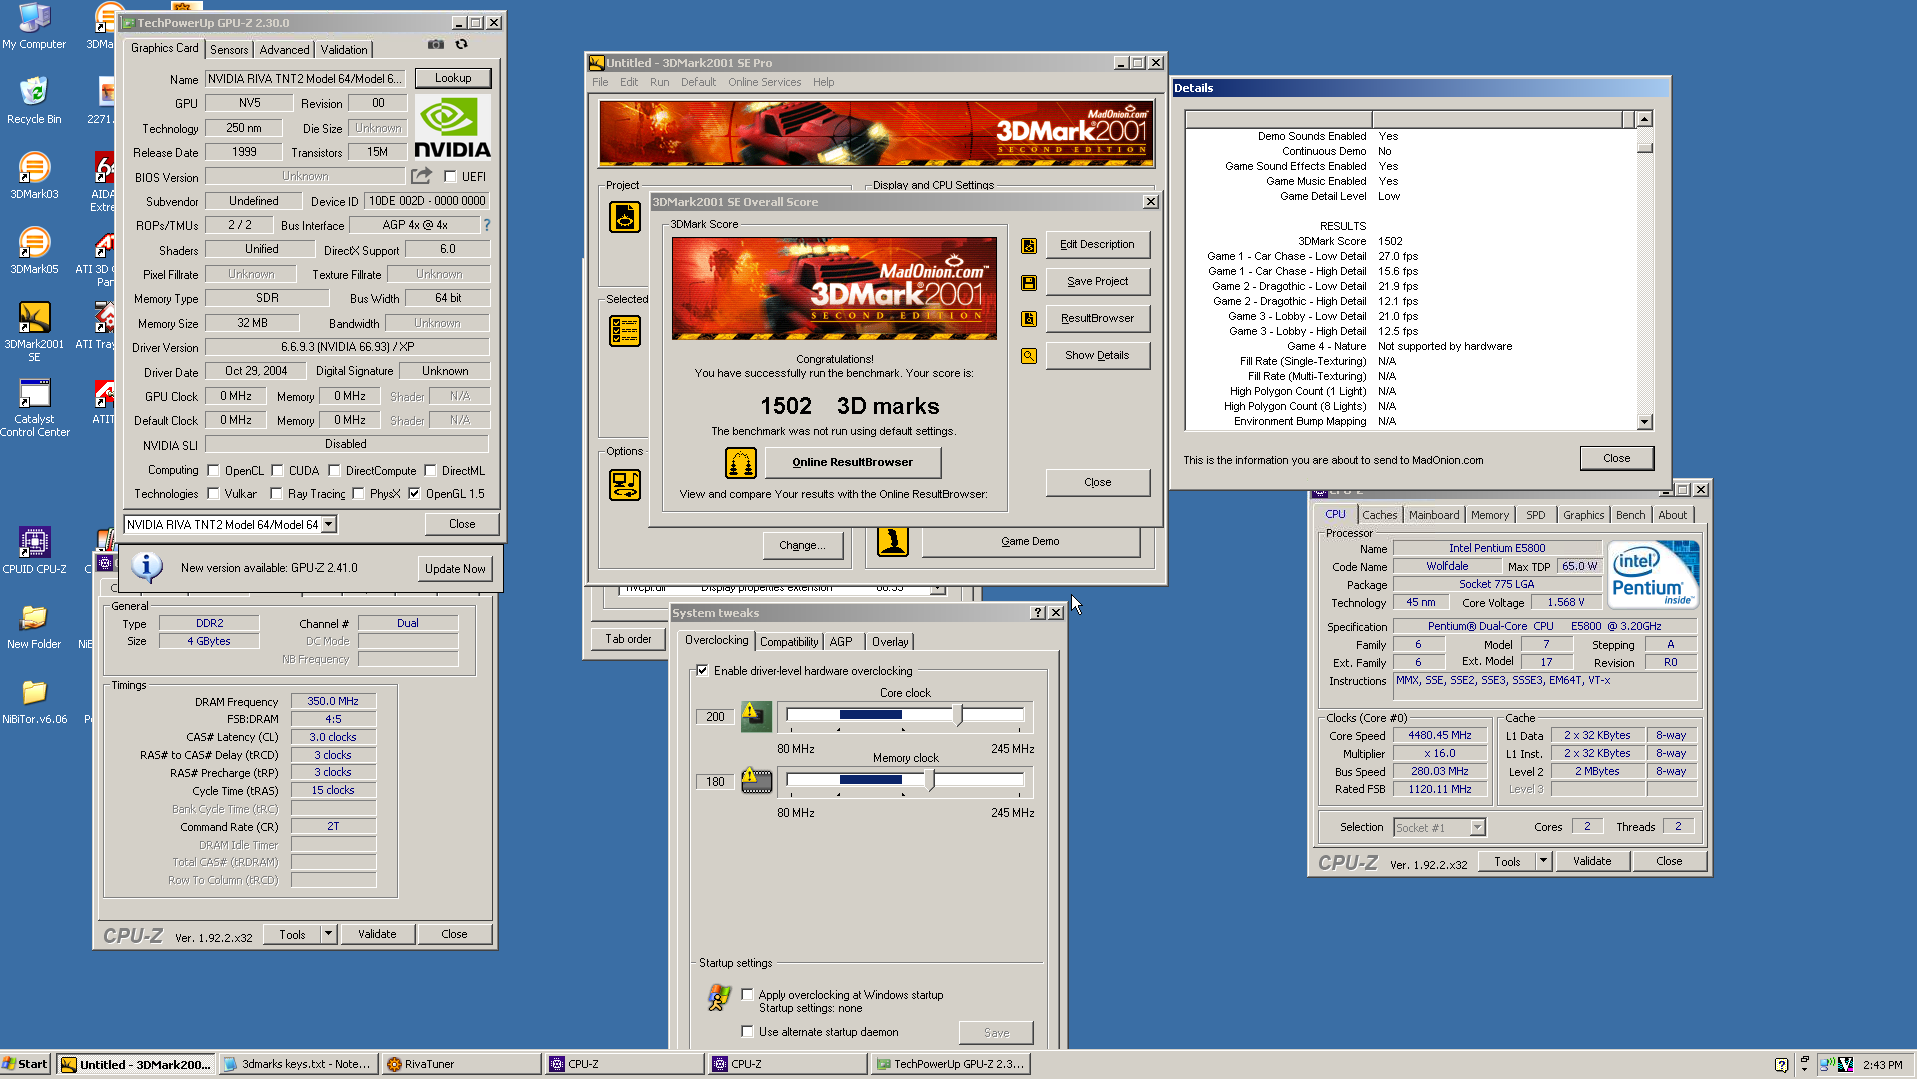Click Update Now button for GPU-Z
The width and height of the screenshot is (1917, 1079).
tap(455, 569)
